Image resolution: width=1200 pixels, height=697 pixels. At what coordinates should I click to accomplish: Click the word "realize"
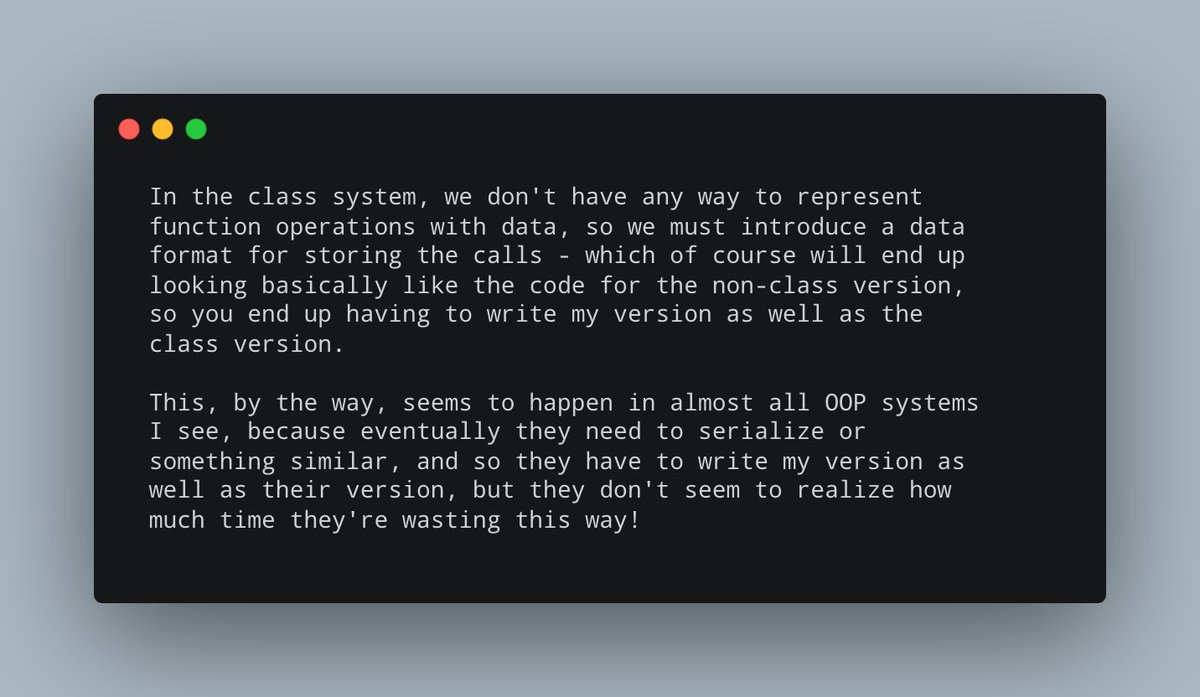(x=847, y=491)
